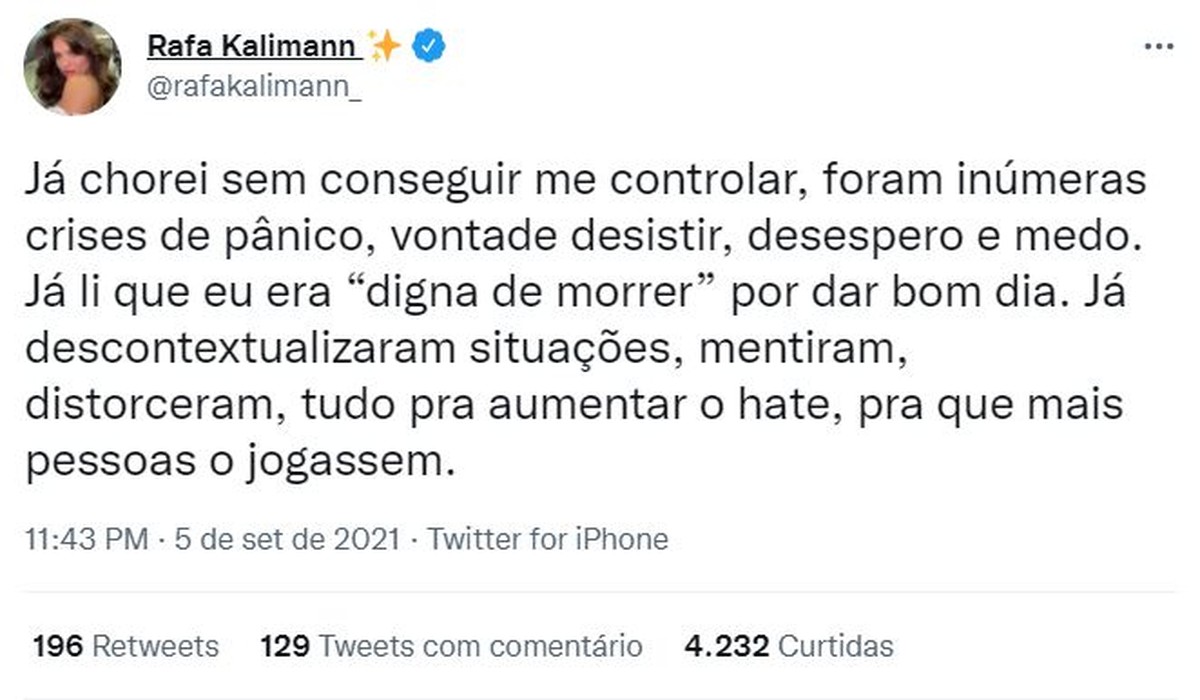Select the Twitter for iPhone source label
This screenshot has height=700, width=1200.
548,538
